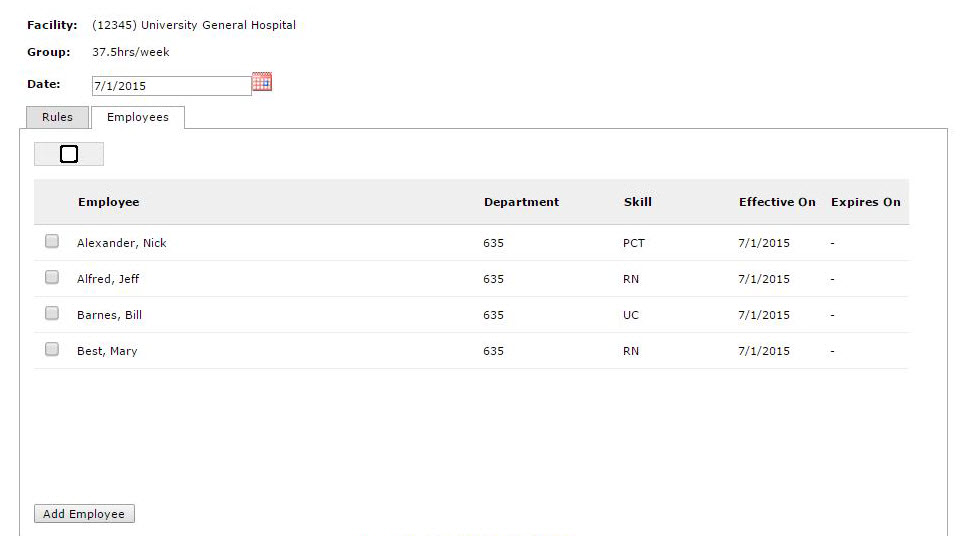
Task: Sort by the Employee column header
Action: 108,202
